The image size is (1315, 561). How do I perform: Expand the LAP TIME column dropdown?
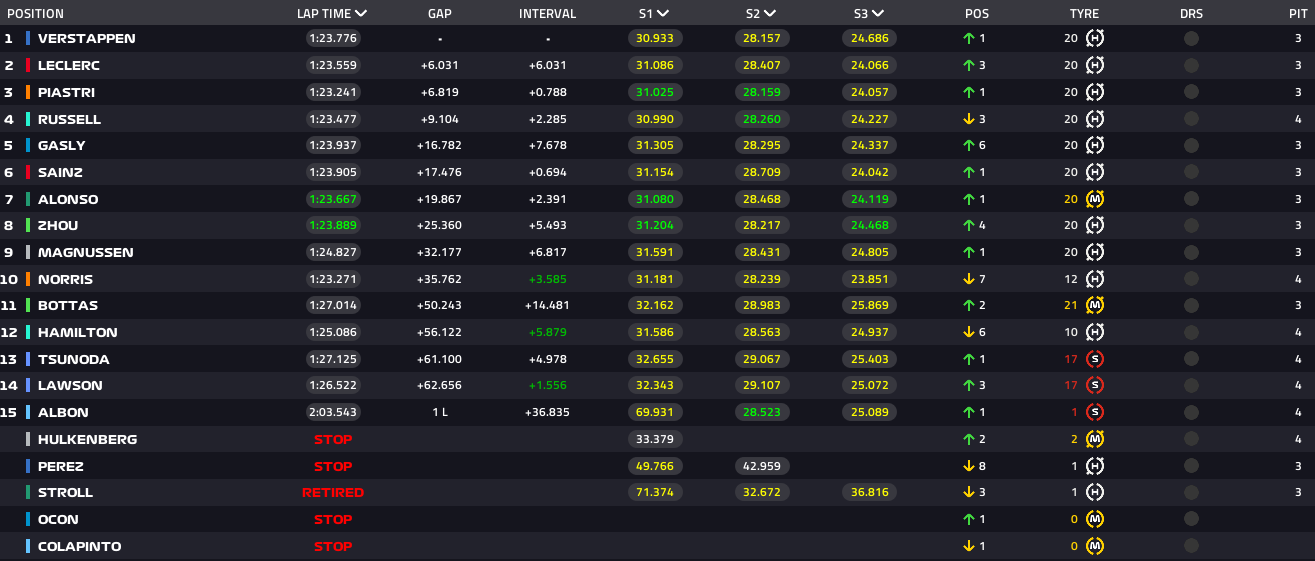coord(361,14)
